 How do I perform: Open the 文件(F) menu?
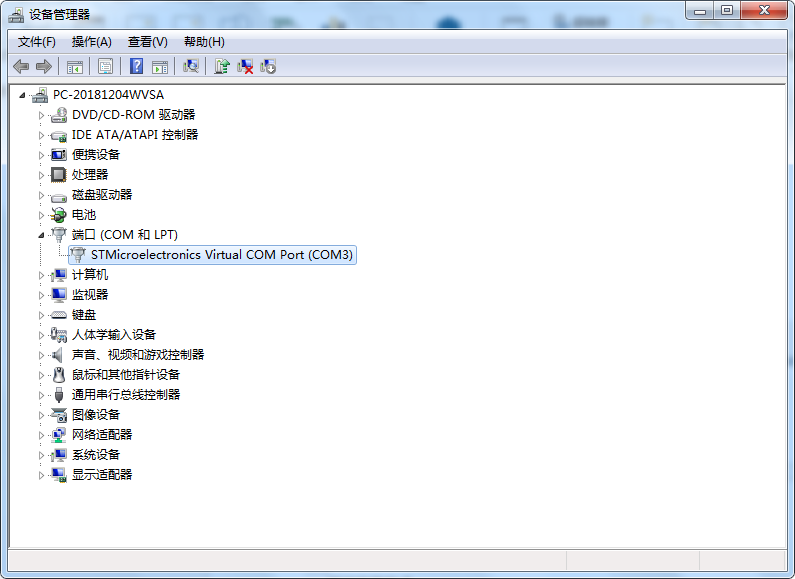tap(37, 42)
